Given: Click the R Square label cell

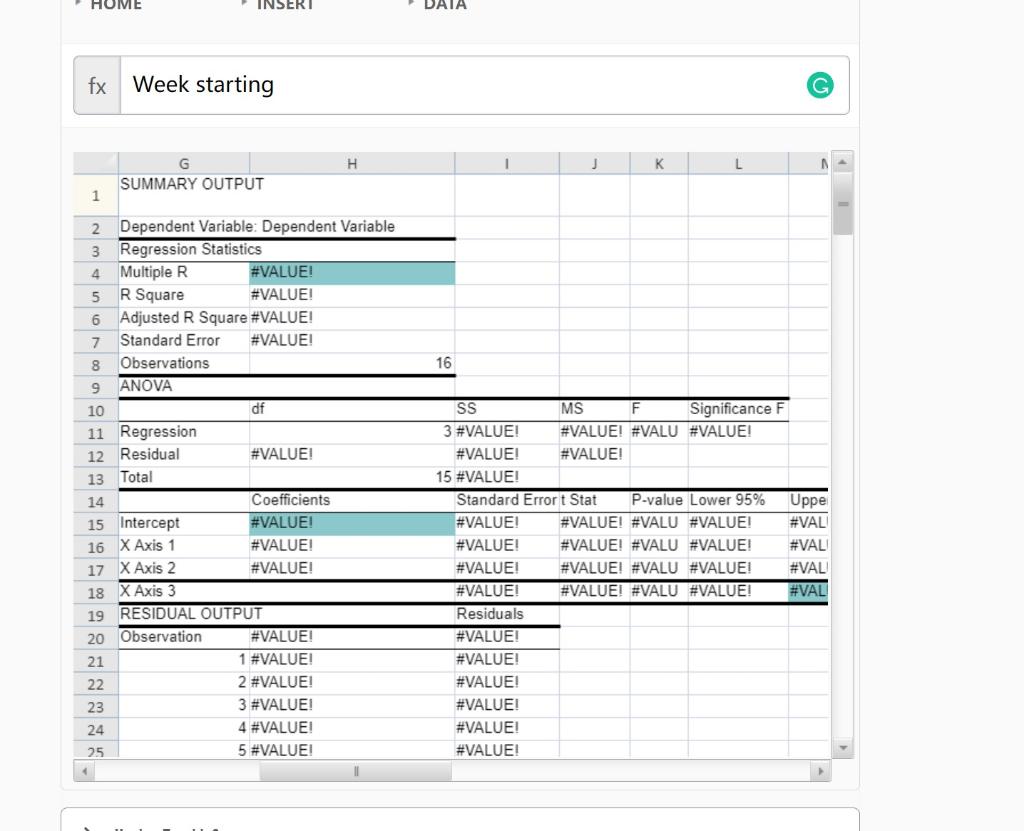Looking at the screenshot, I should click(184, 296).
